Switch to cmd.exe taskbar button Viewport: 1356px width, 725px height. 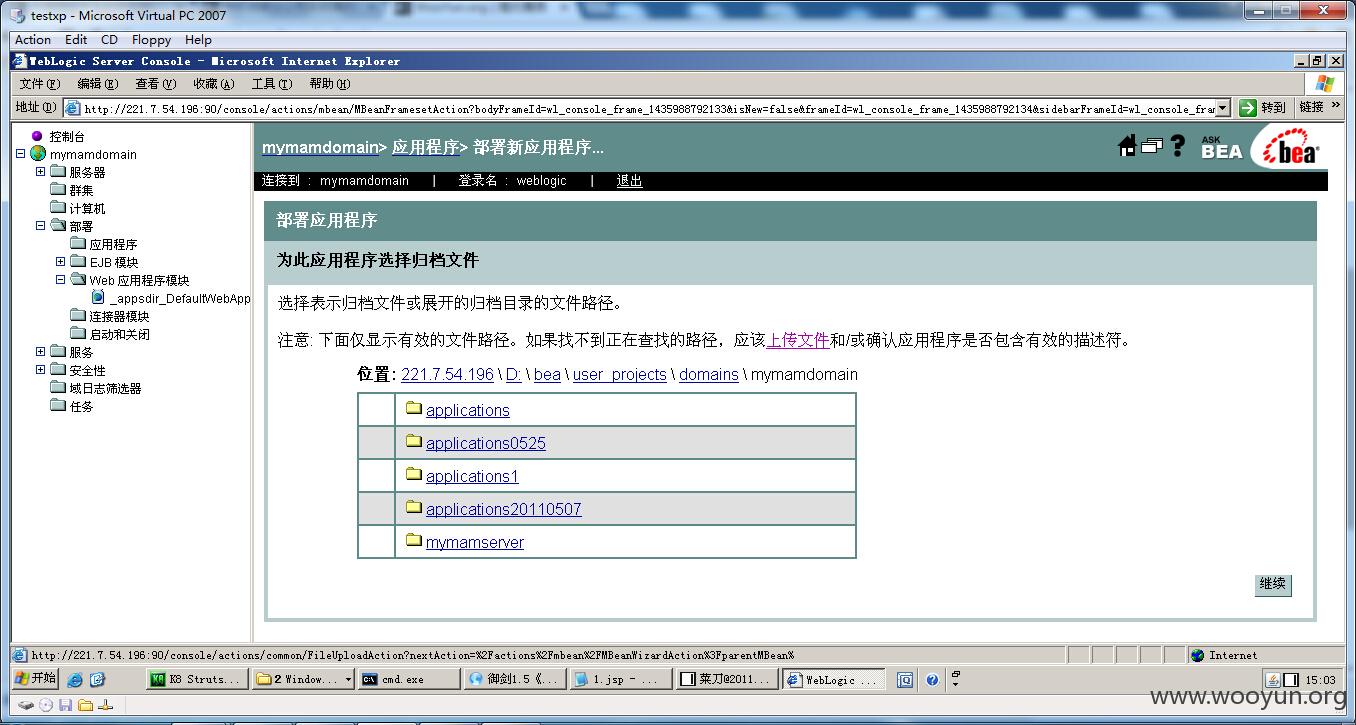point(410,680)
